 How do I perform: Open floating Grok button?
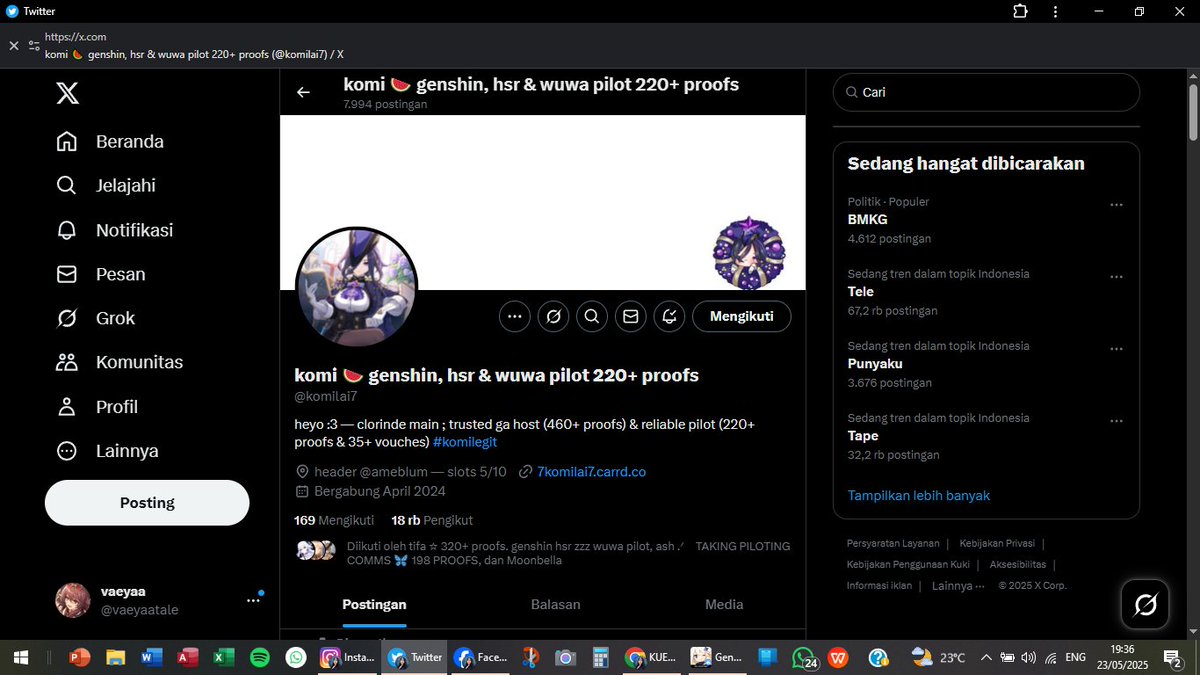click(1145, 604)
